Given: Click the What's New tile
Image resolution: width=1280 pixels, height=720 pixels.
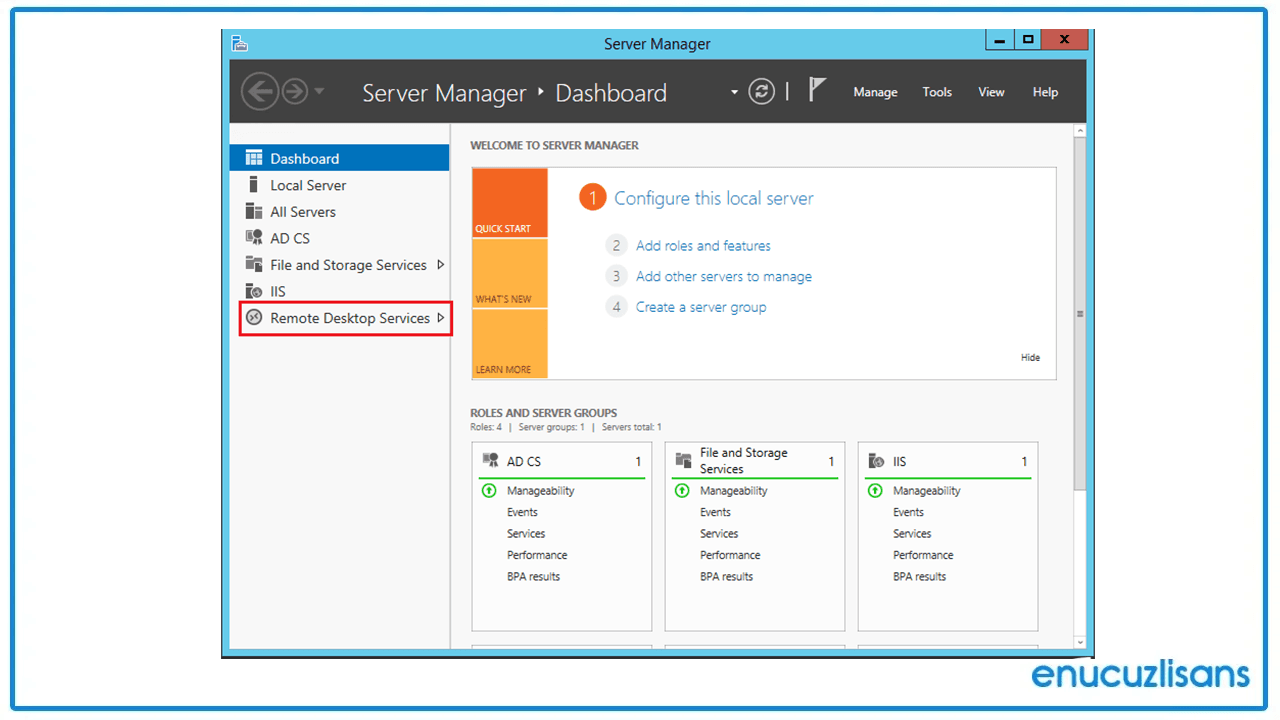Looking at the screenshot, I should [x=510, y=274].
